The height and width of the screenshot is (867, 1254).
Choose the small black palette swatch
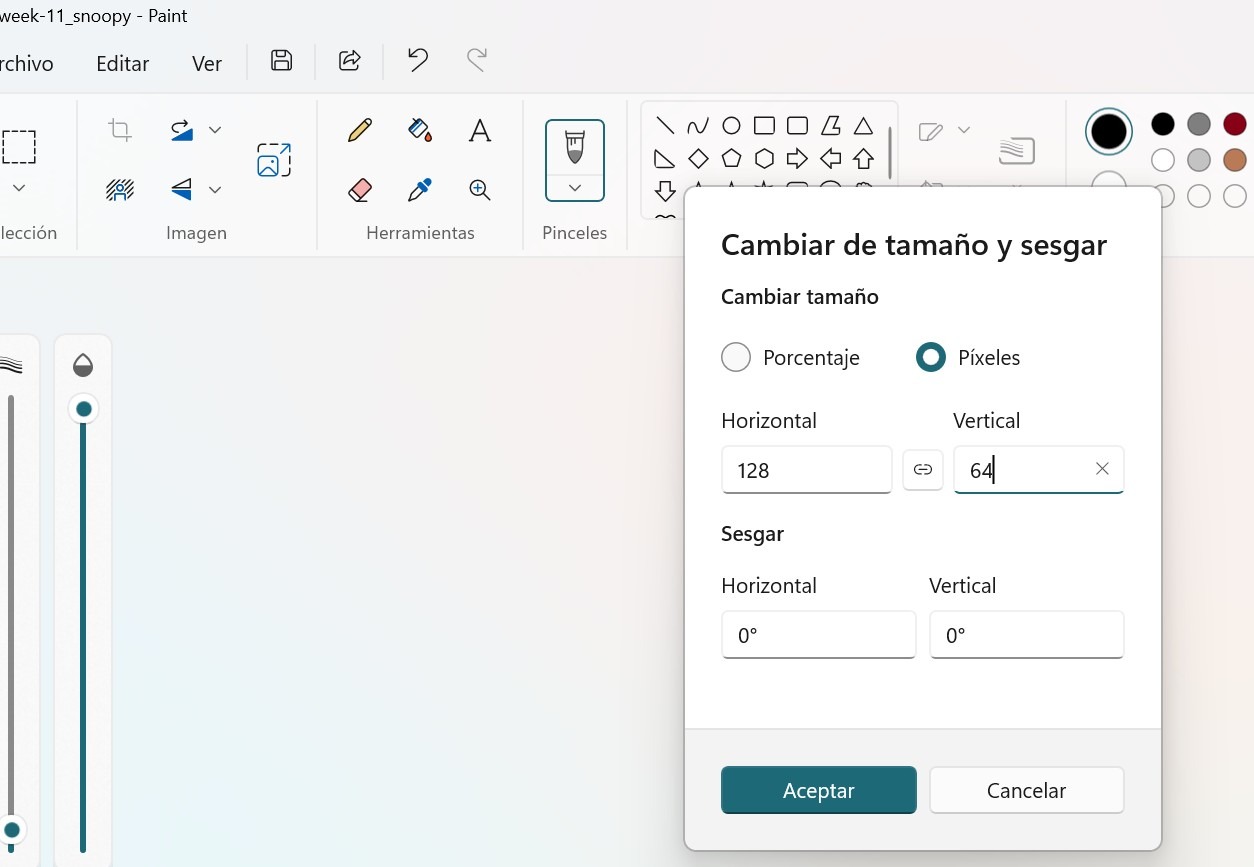click(1163, 124)
